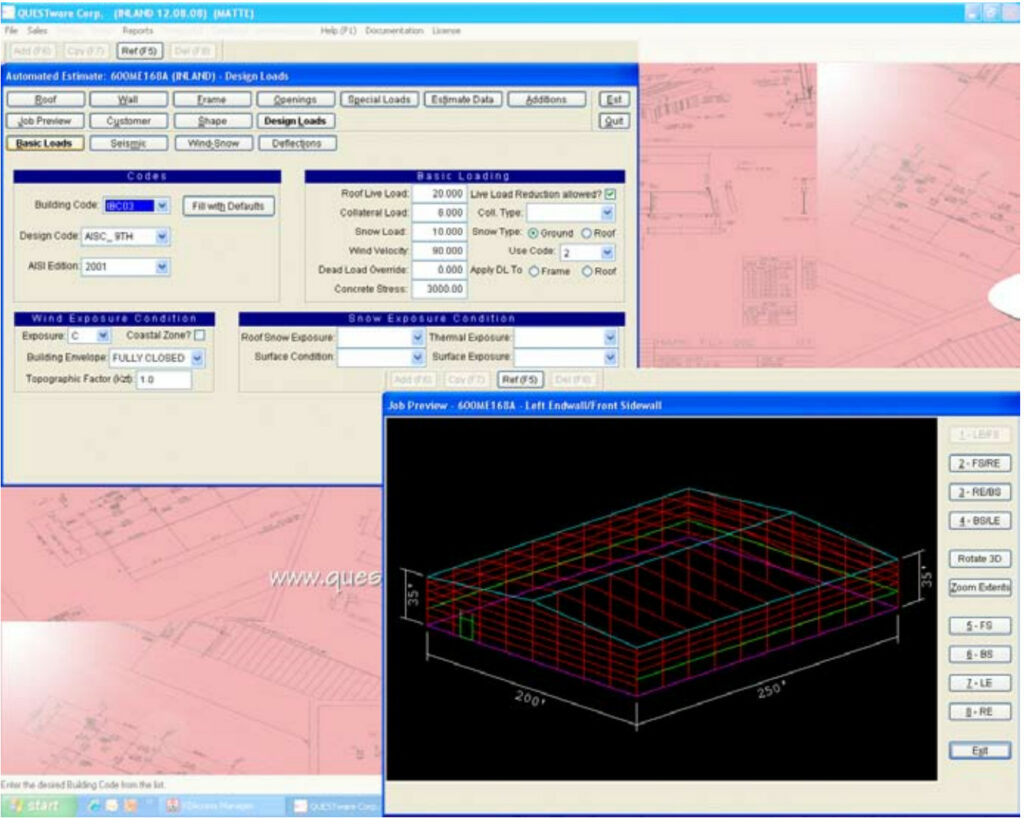Screen dimensions: 1024x818
Task: Expand the Building Envelope dropdown
Action: (197, 358)
